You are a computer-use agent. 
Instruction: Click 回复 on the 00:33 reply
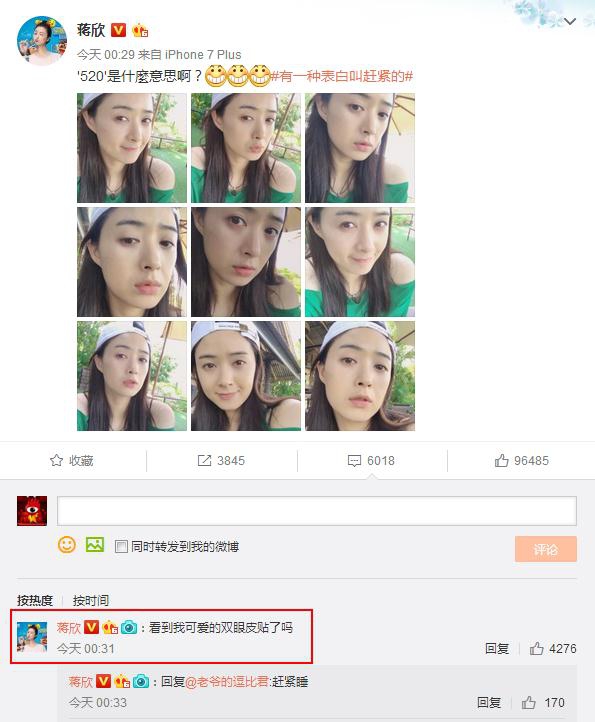coord(489,703)
